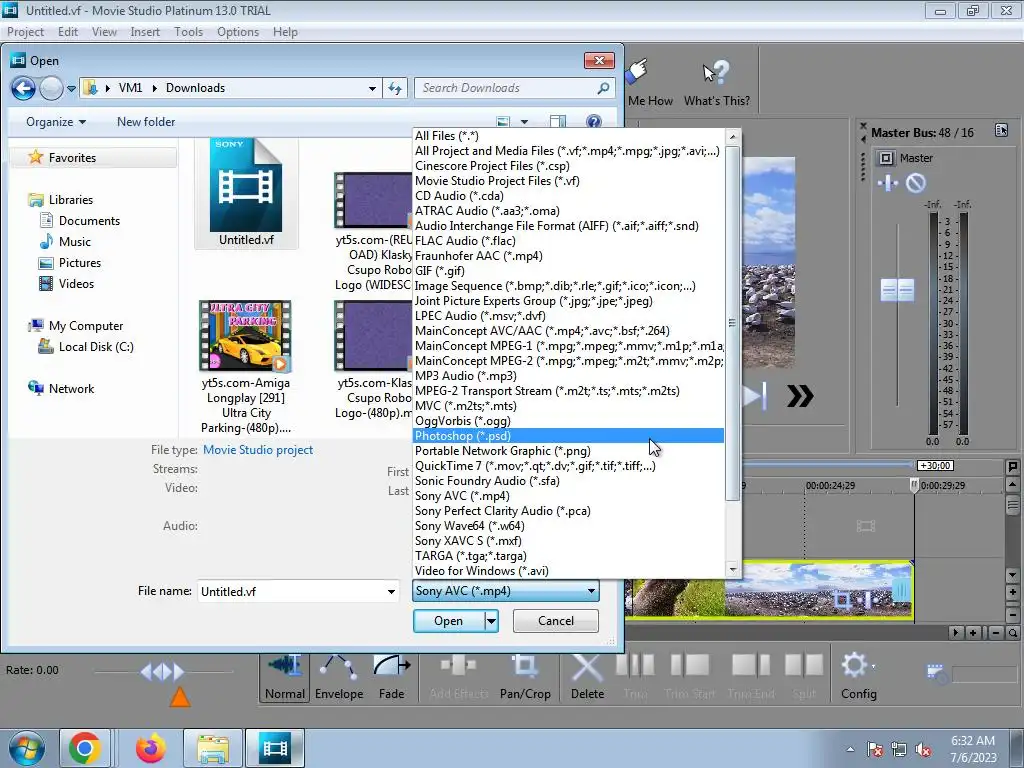Click the search magnifier icon
Viewport: 1024px width, 768px height.
603,88
